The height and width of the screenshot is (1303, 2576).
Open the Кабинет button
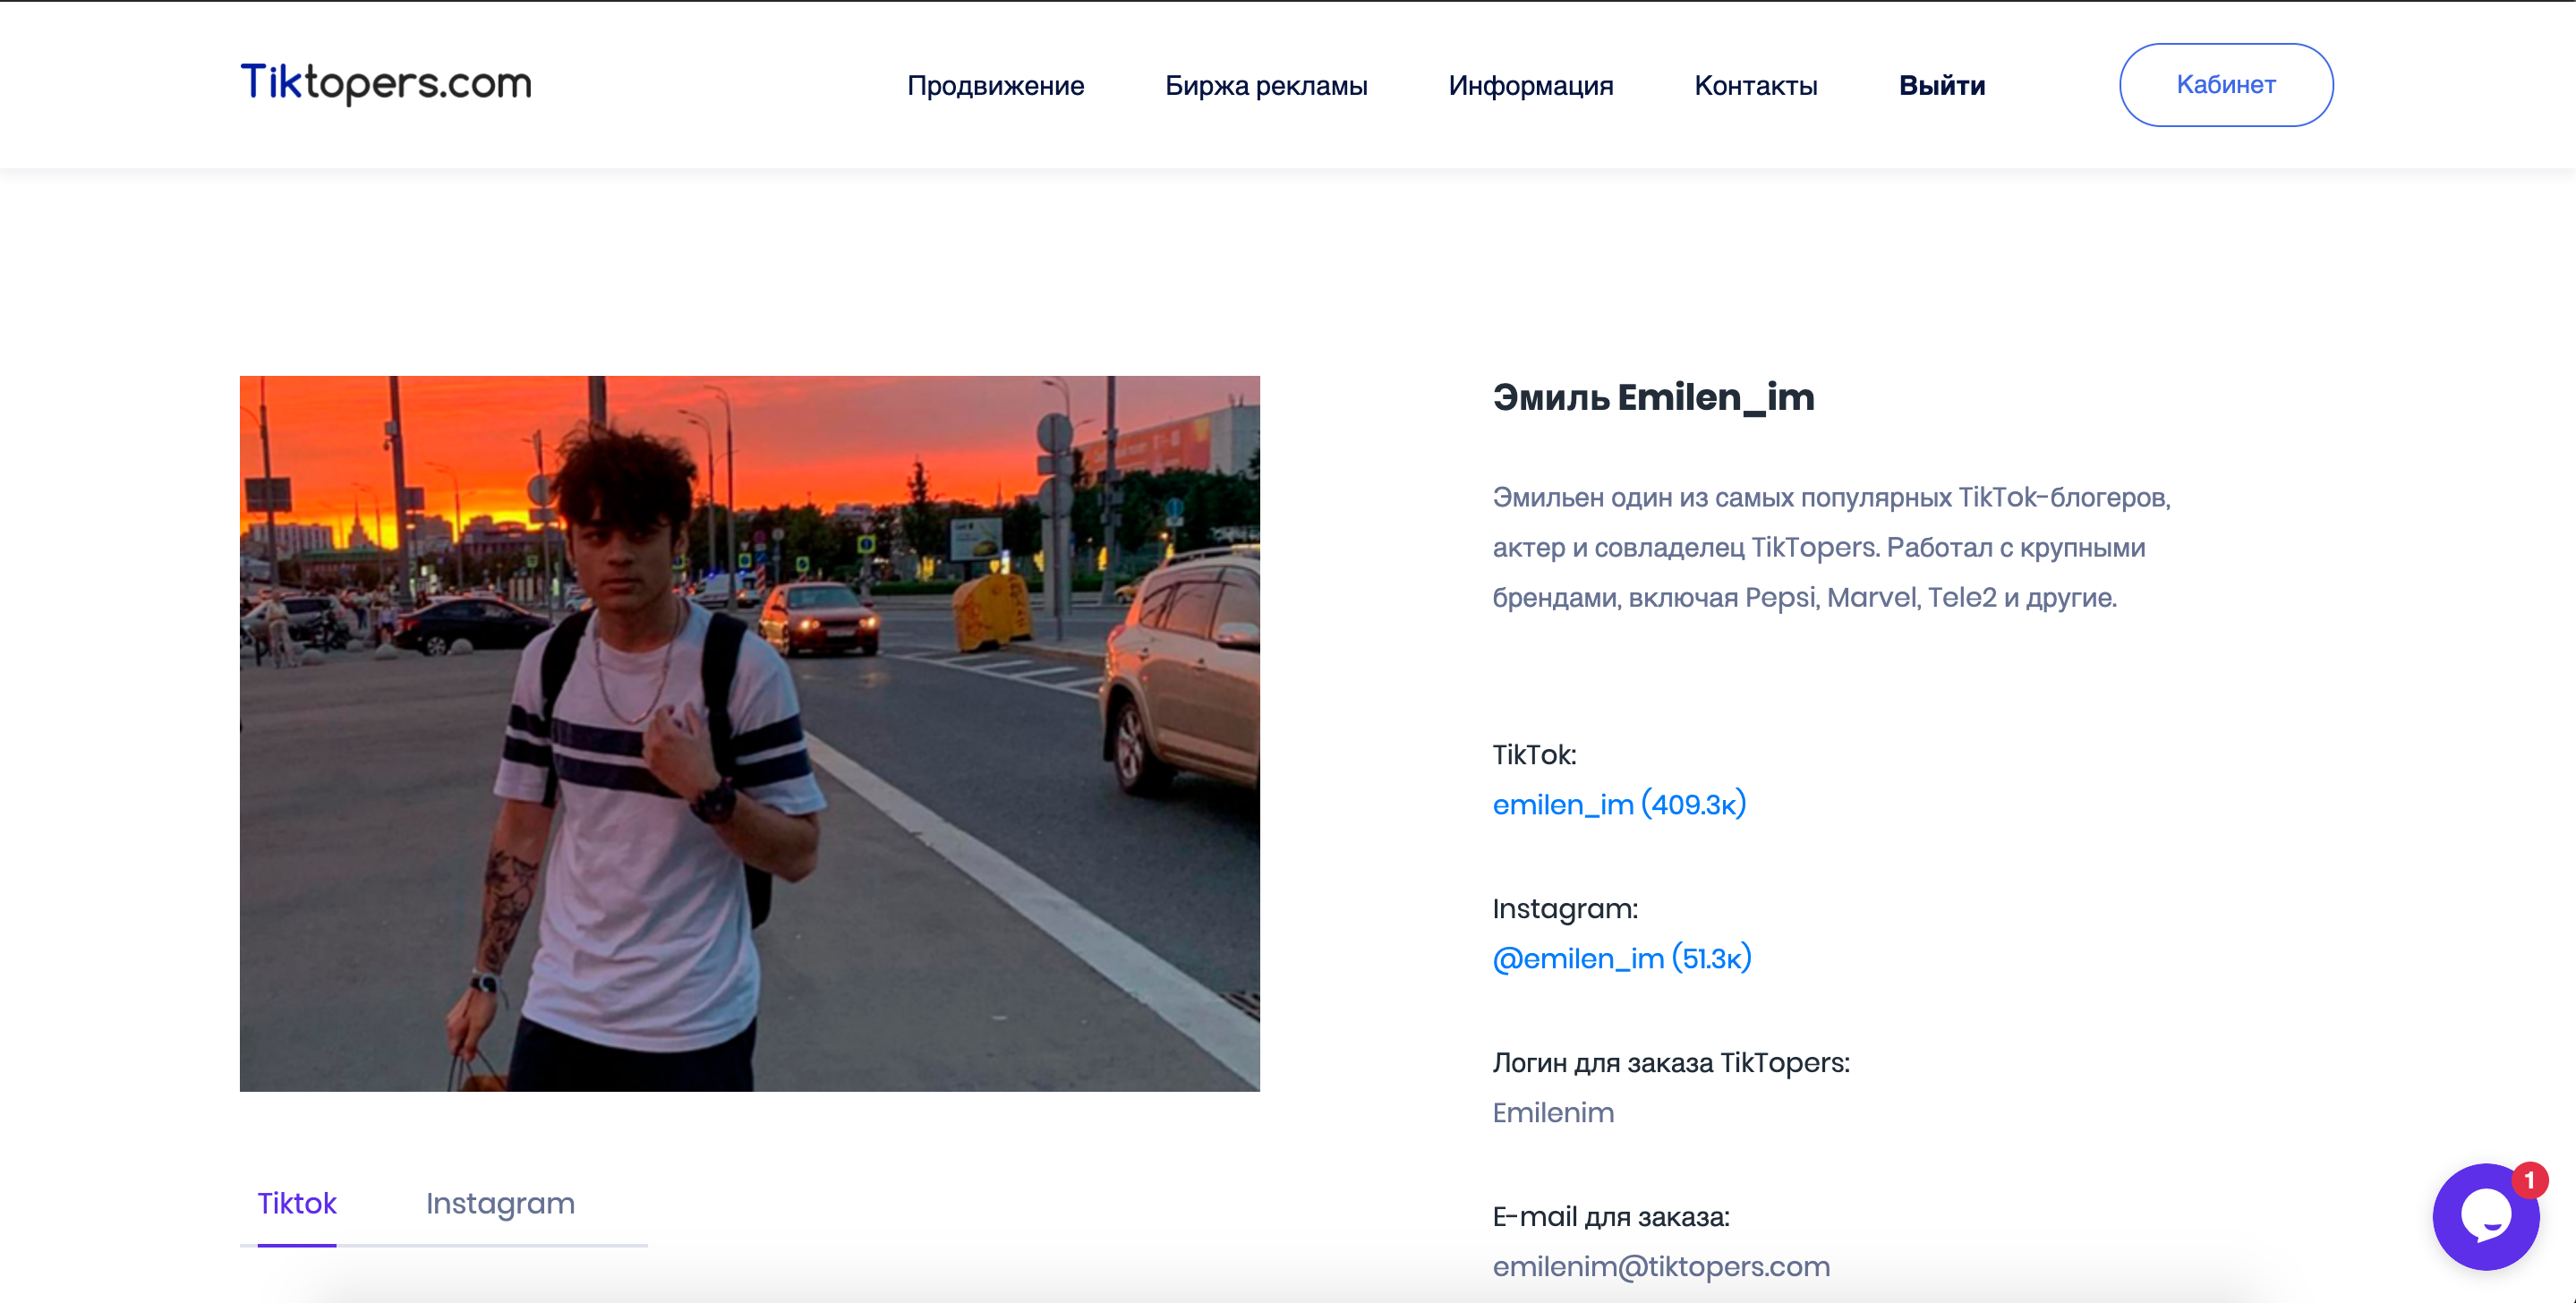pos(2226,85)
